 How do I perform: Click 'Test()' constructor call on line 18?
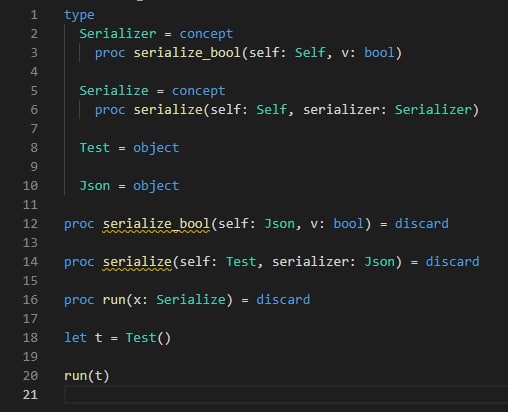148,338
